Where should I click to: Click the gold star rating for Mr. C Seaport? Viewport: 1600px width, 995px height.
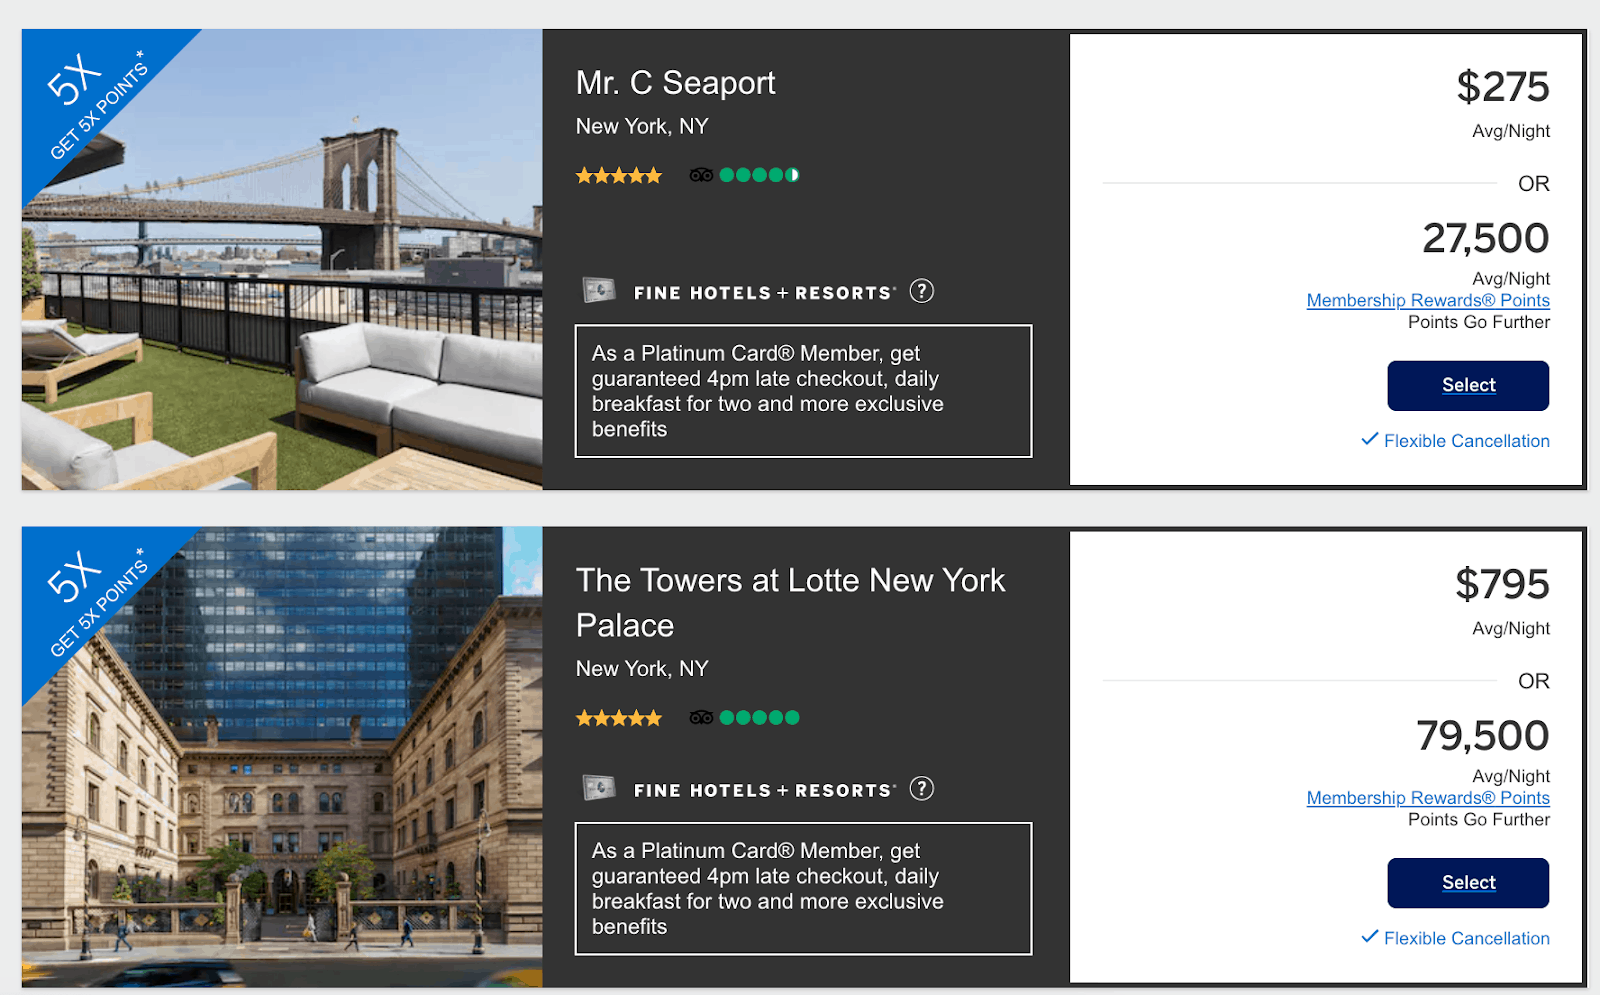619,176
